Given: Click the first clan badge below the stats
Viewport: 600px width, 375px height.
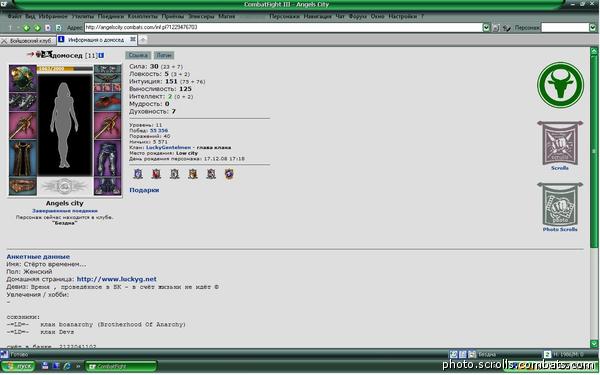Looking at the screenshot, I should pos(138,174).
